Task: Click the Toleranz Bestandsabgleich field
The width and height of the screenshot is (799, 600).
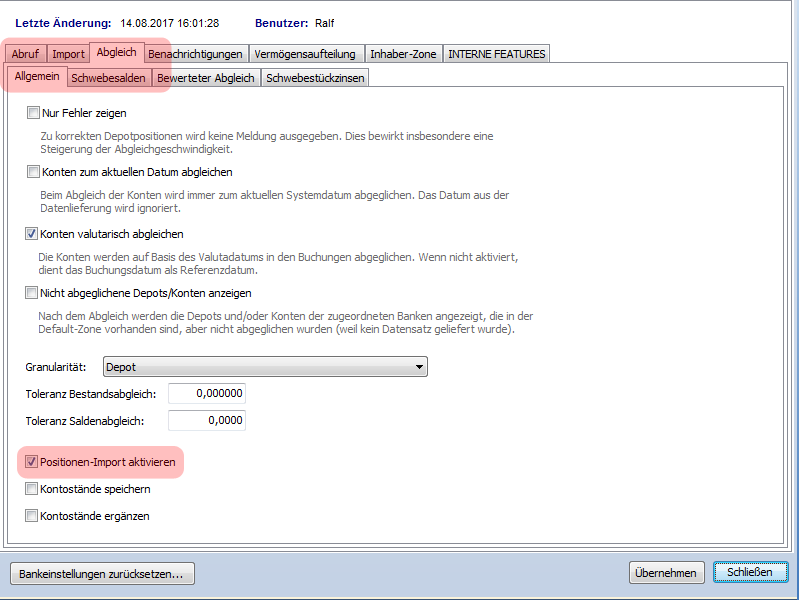Action: 207,394
